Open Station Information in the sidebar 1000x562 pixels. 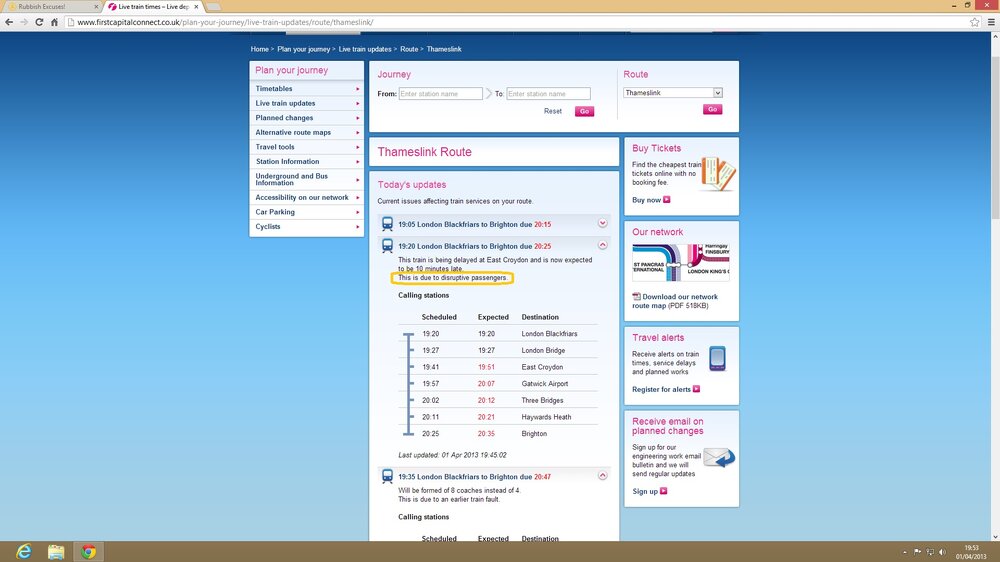click(x=307, y=162)
